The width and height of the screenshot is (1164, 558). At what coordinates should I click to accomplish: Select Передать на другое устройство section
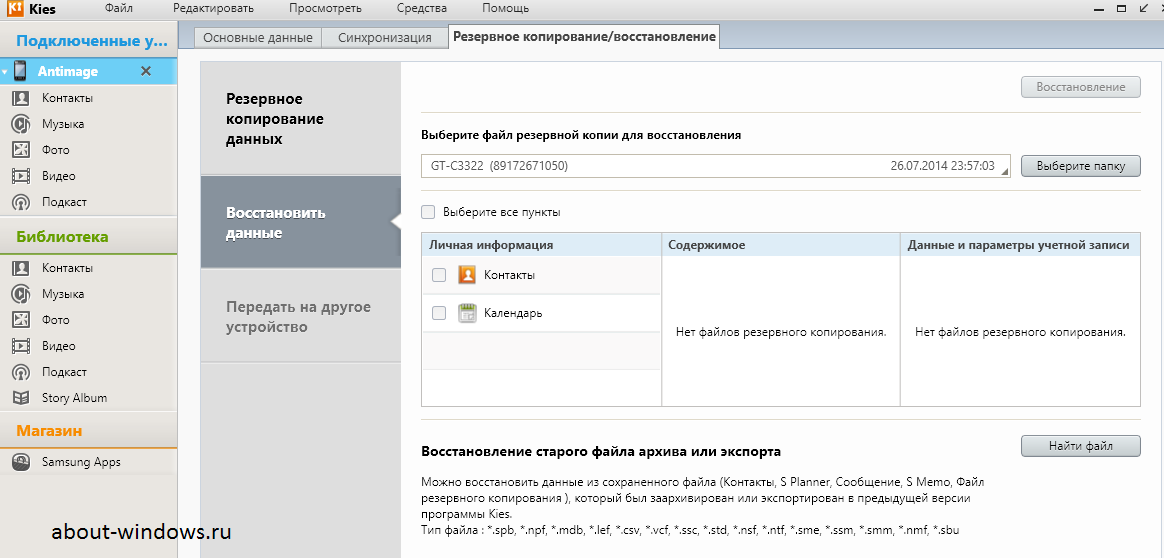[x=301, y=316]
